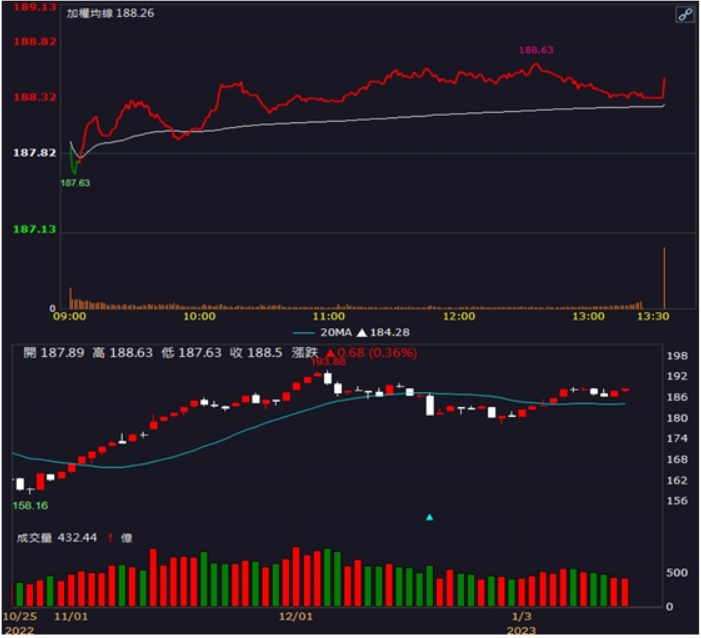Click the green 158.16 daily chart low label

click(30, 506)
